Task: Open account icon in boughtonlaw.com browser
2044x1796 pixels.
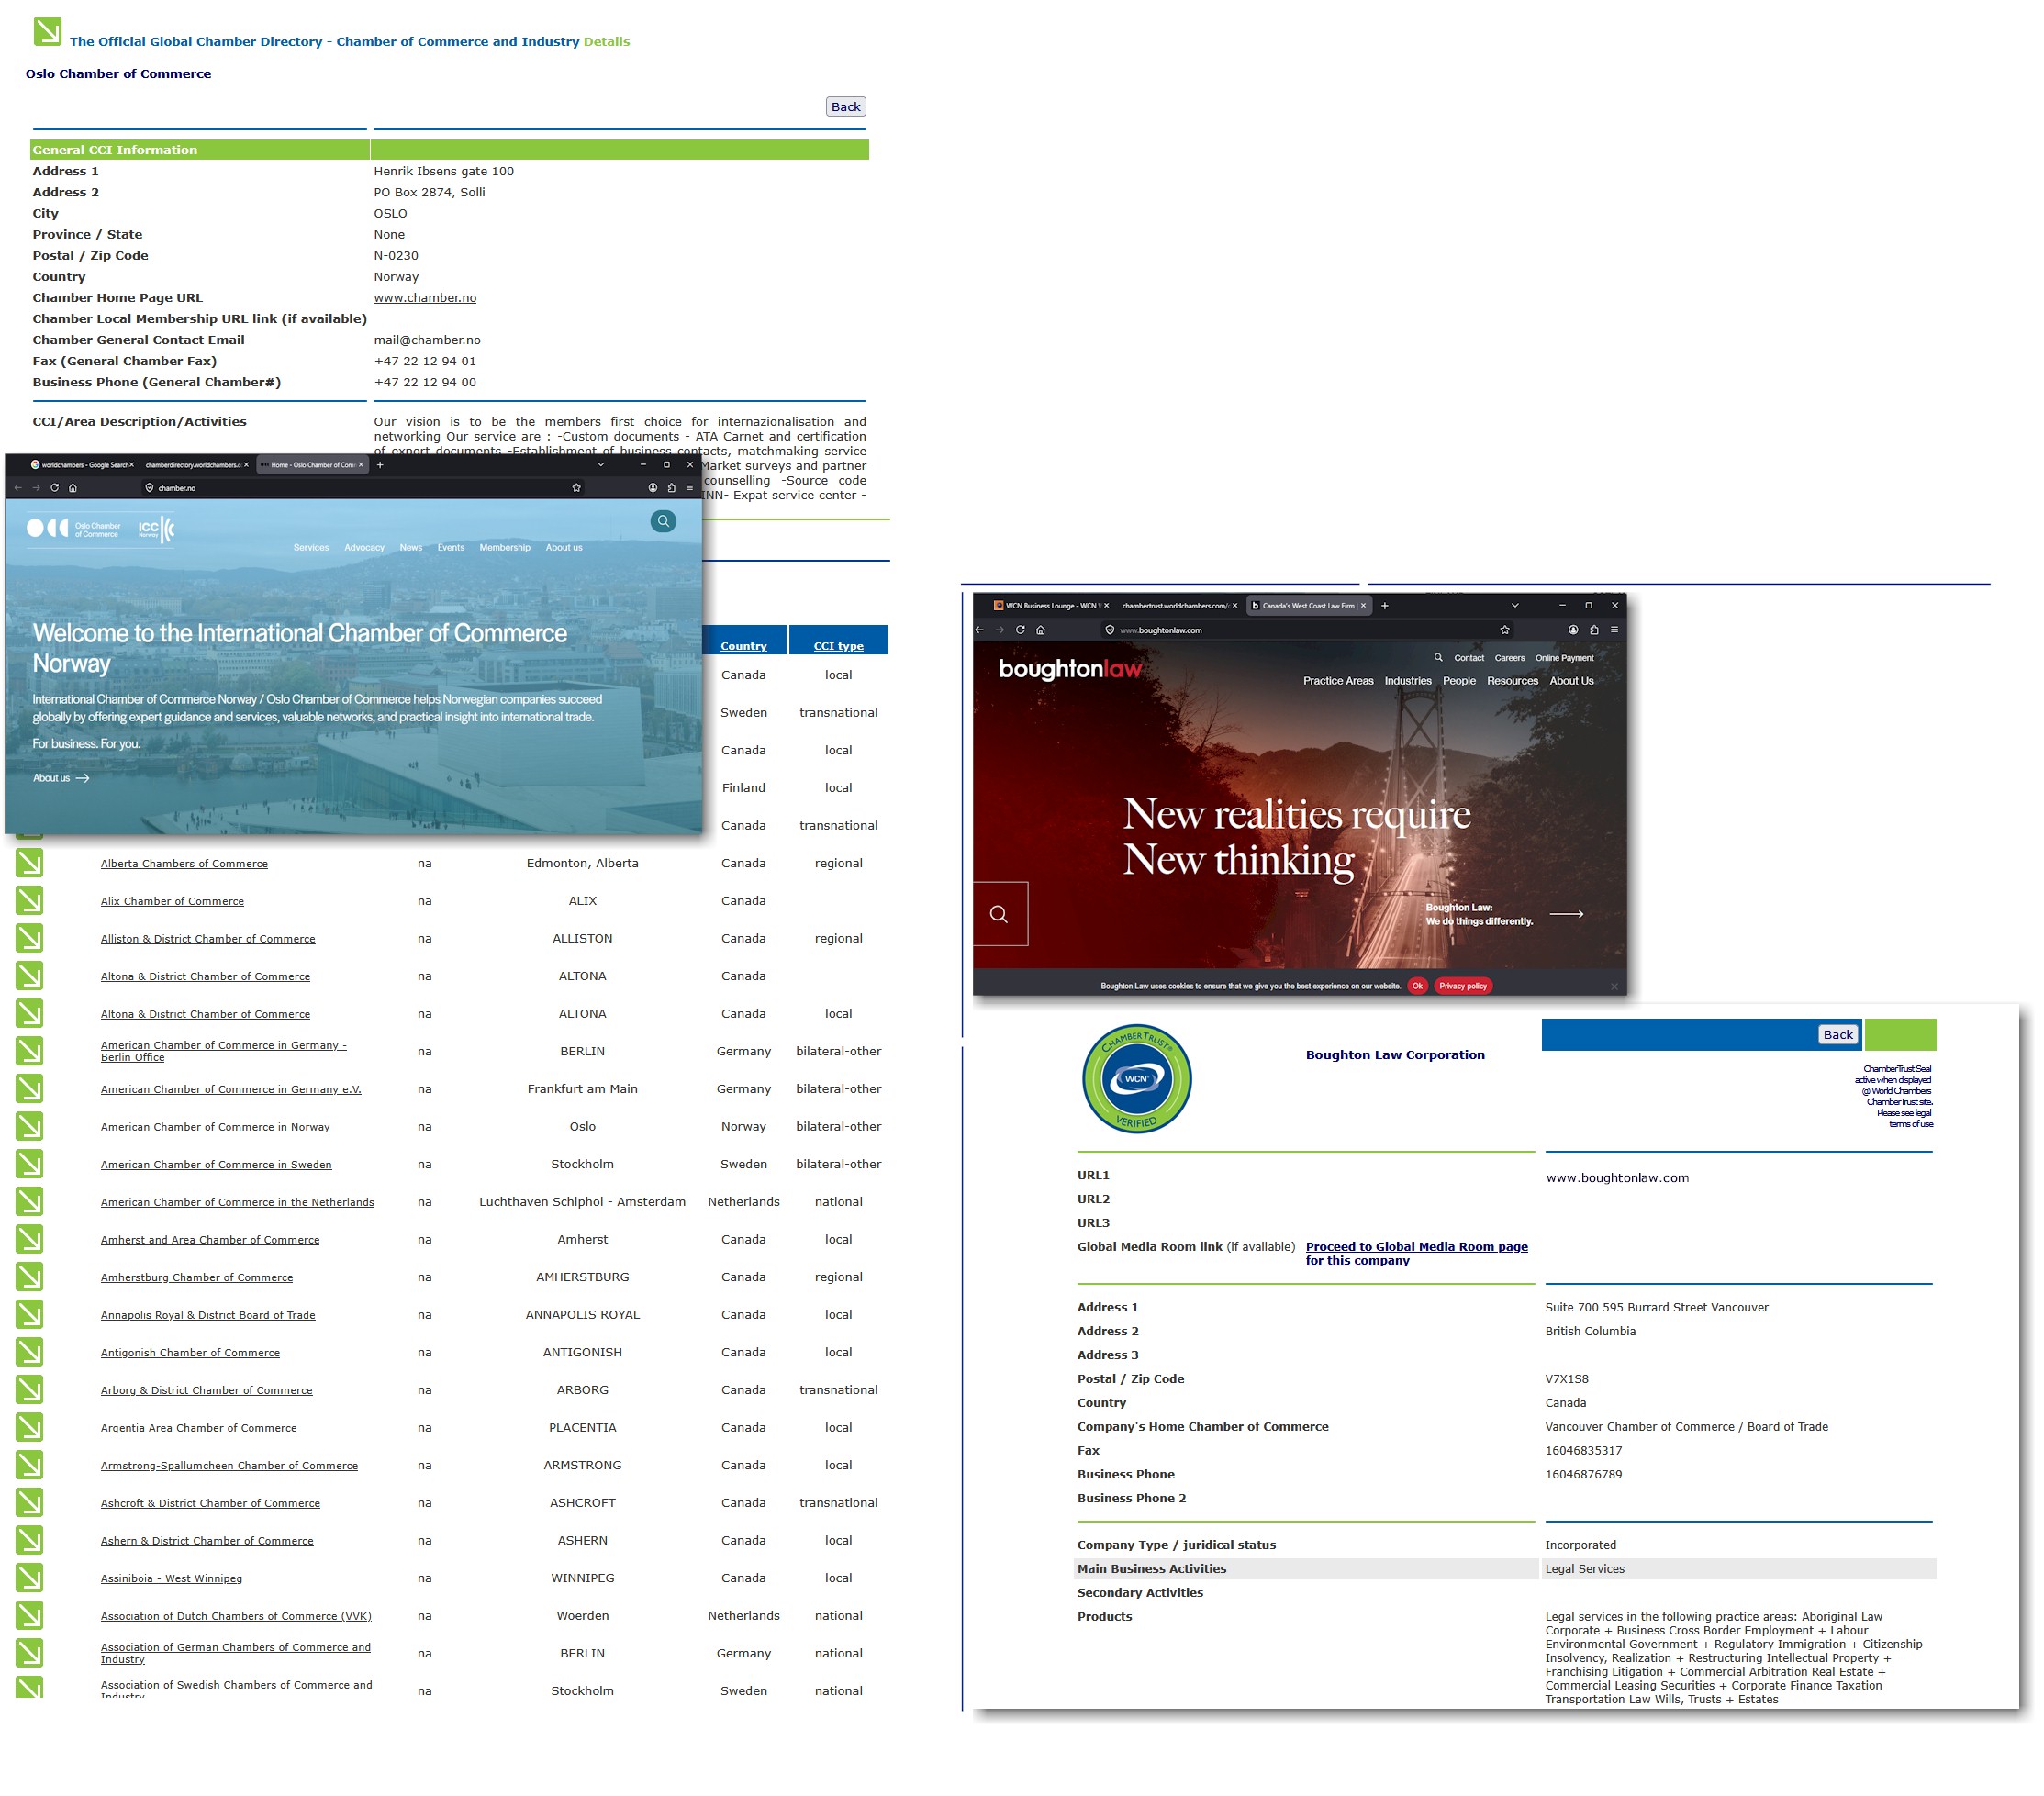Action: 1573,630
